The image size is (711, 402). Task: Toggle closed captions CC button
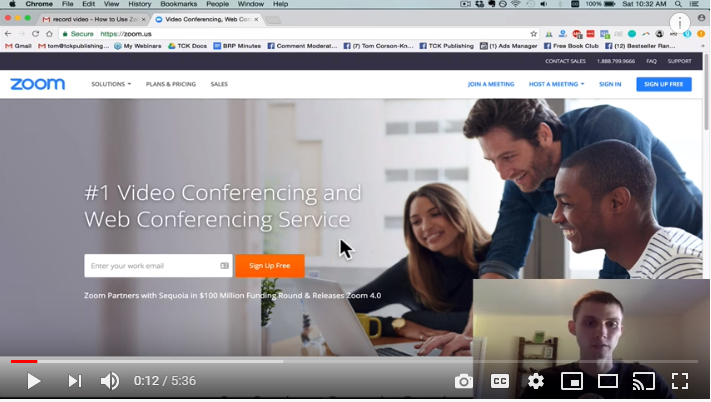coord(500,381)
